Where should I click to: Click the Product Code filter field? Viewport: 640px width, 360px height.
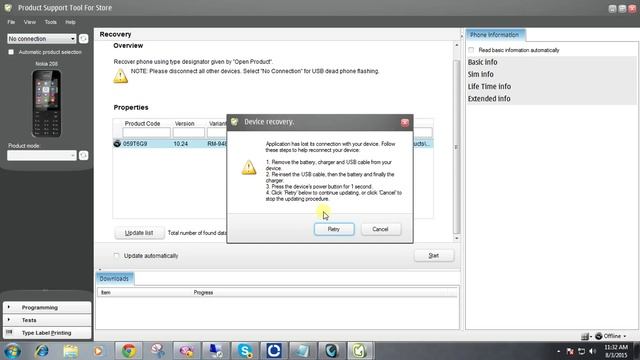[x=147, y=132]
